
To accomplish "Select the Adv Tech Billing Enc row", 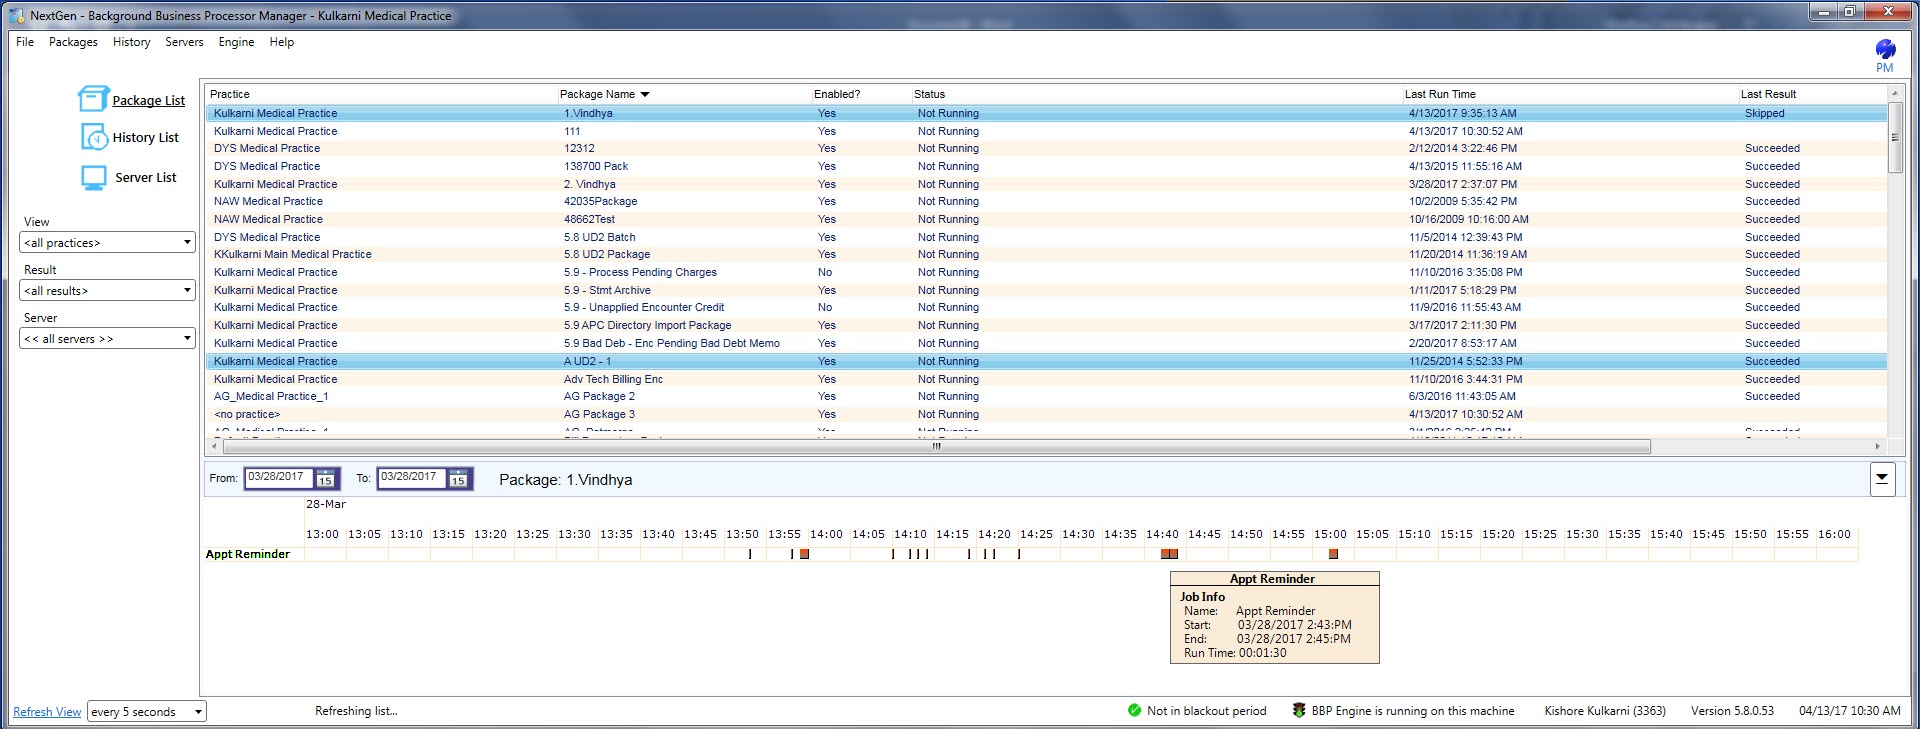I will click(1046, 379).
